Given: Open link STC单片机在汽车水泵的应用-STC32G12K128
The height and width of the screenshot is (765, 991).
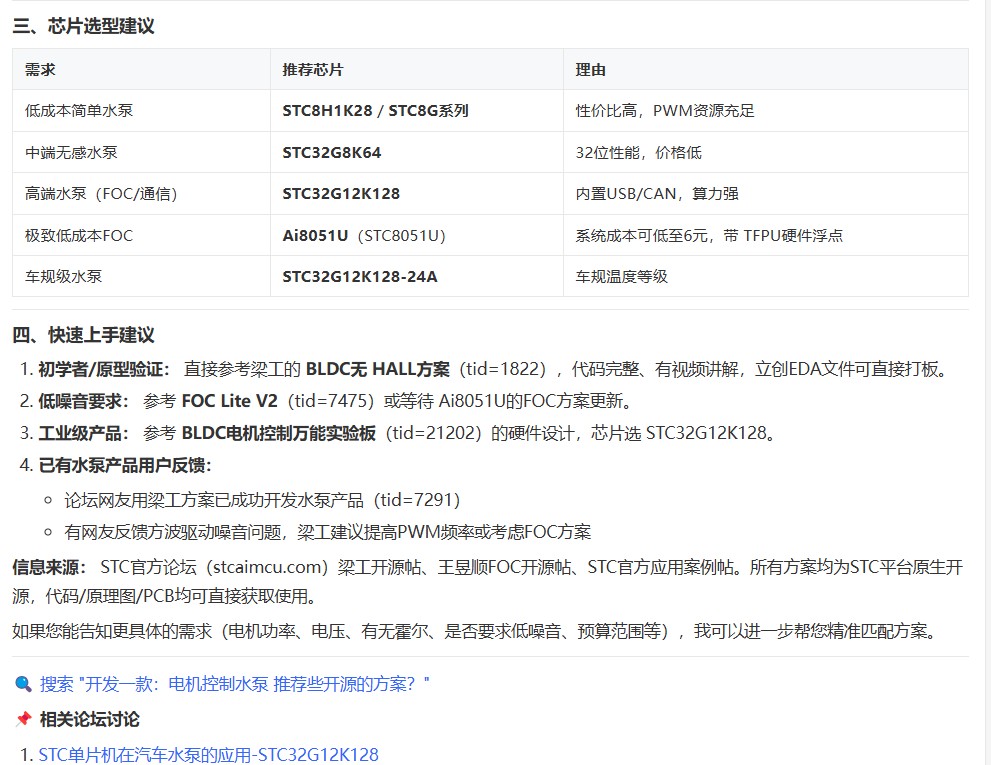Looking at the screenshot, I should tap(209, 754).
